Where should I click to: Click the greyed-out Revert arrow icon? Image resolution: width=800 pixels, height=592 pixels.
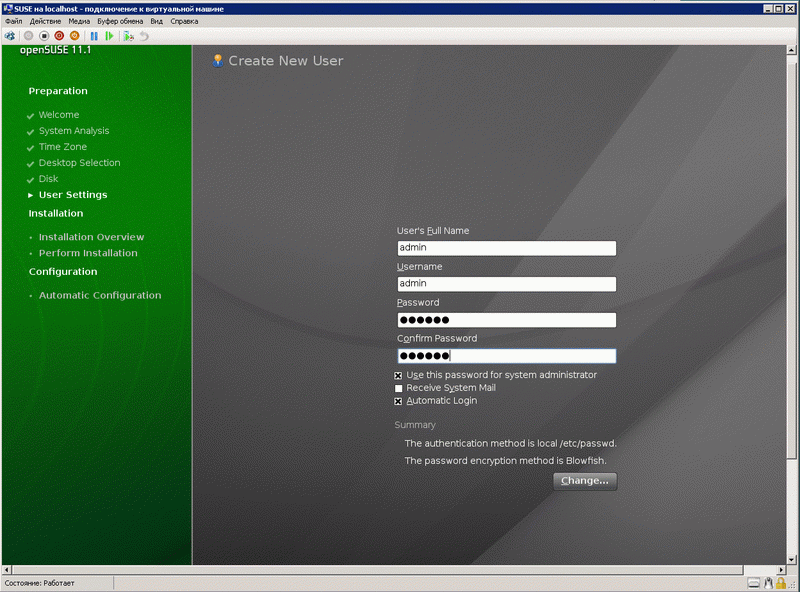144,36
